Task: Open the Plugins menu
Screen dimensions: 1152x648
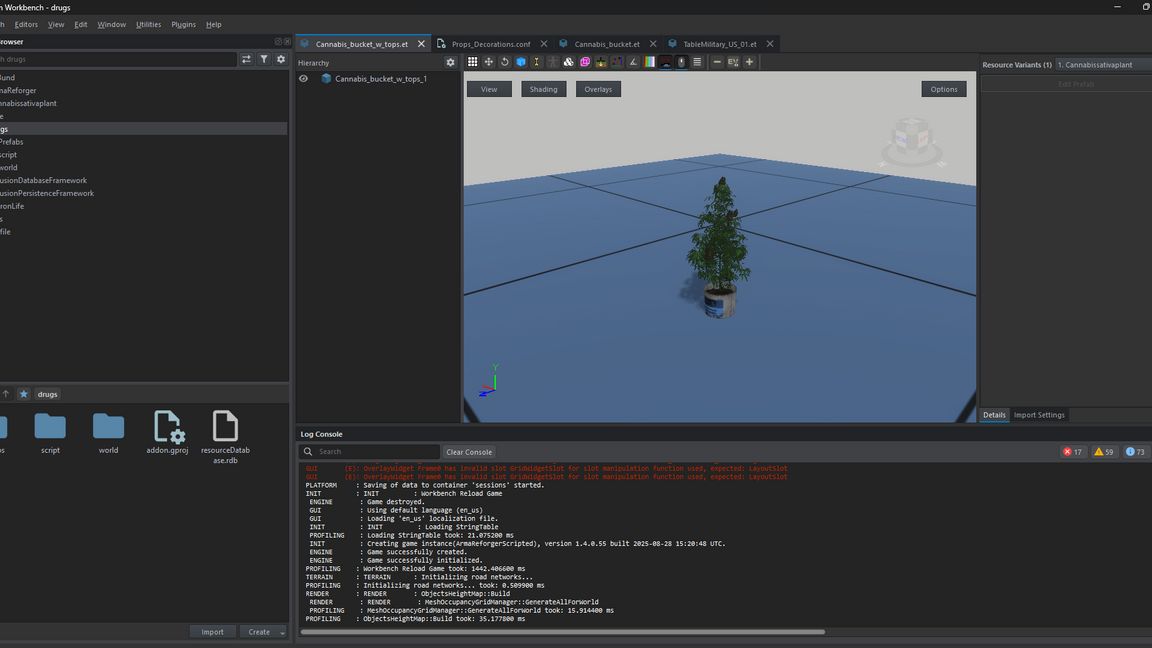Action: click(183, 24)
